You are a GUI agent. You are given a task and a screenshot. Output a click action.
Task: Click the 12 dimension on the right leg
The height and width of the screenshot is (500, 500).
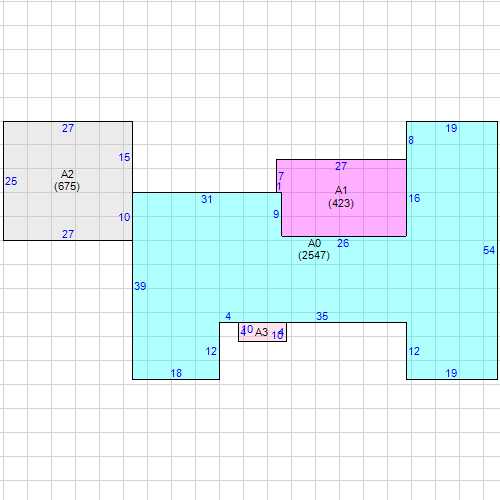tap(414, 351)
